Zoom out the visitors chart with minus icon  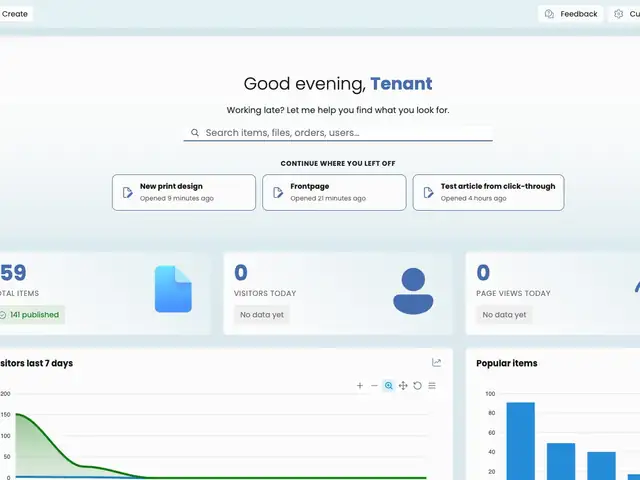[374, 386]
